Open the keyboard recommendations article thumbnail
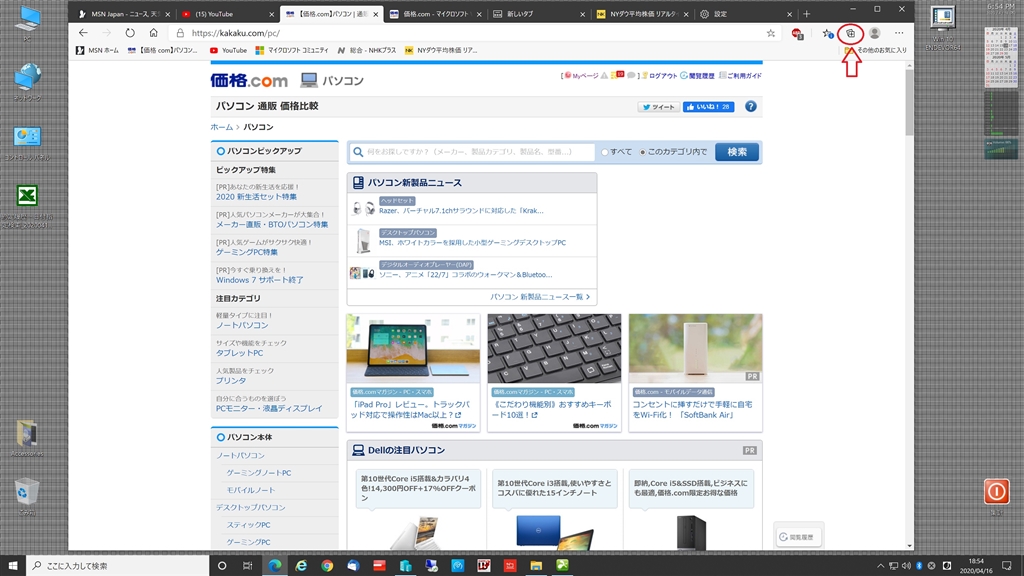The width and height of the screenshot is (1024, 576). [x=554, y=348]
